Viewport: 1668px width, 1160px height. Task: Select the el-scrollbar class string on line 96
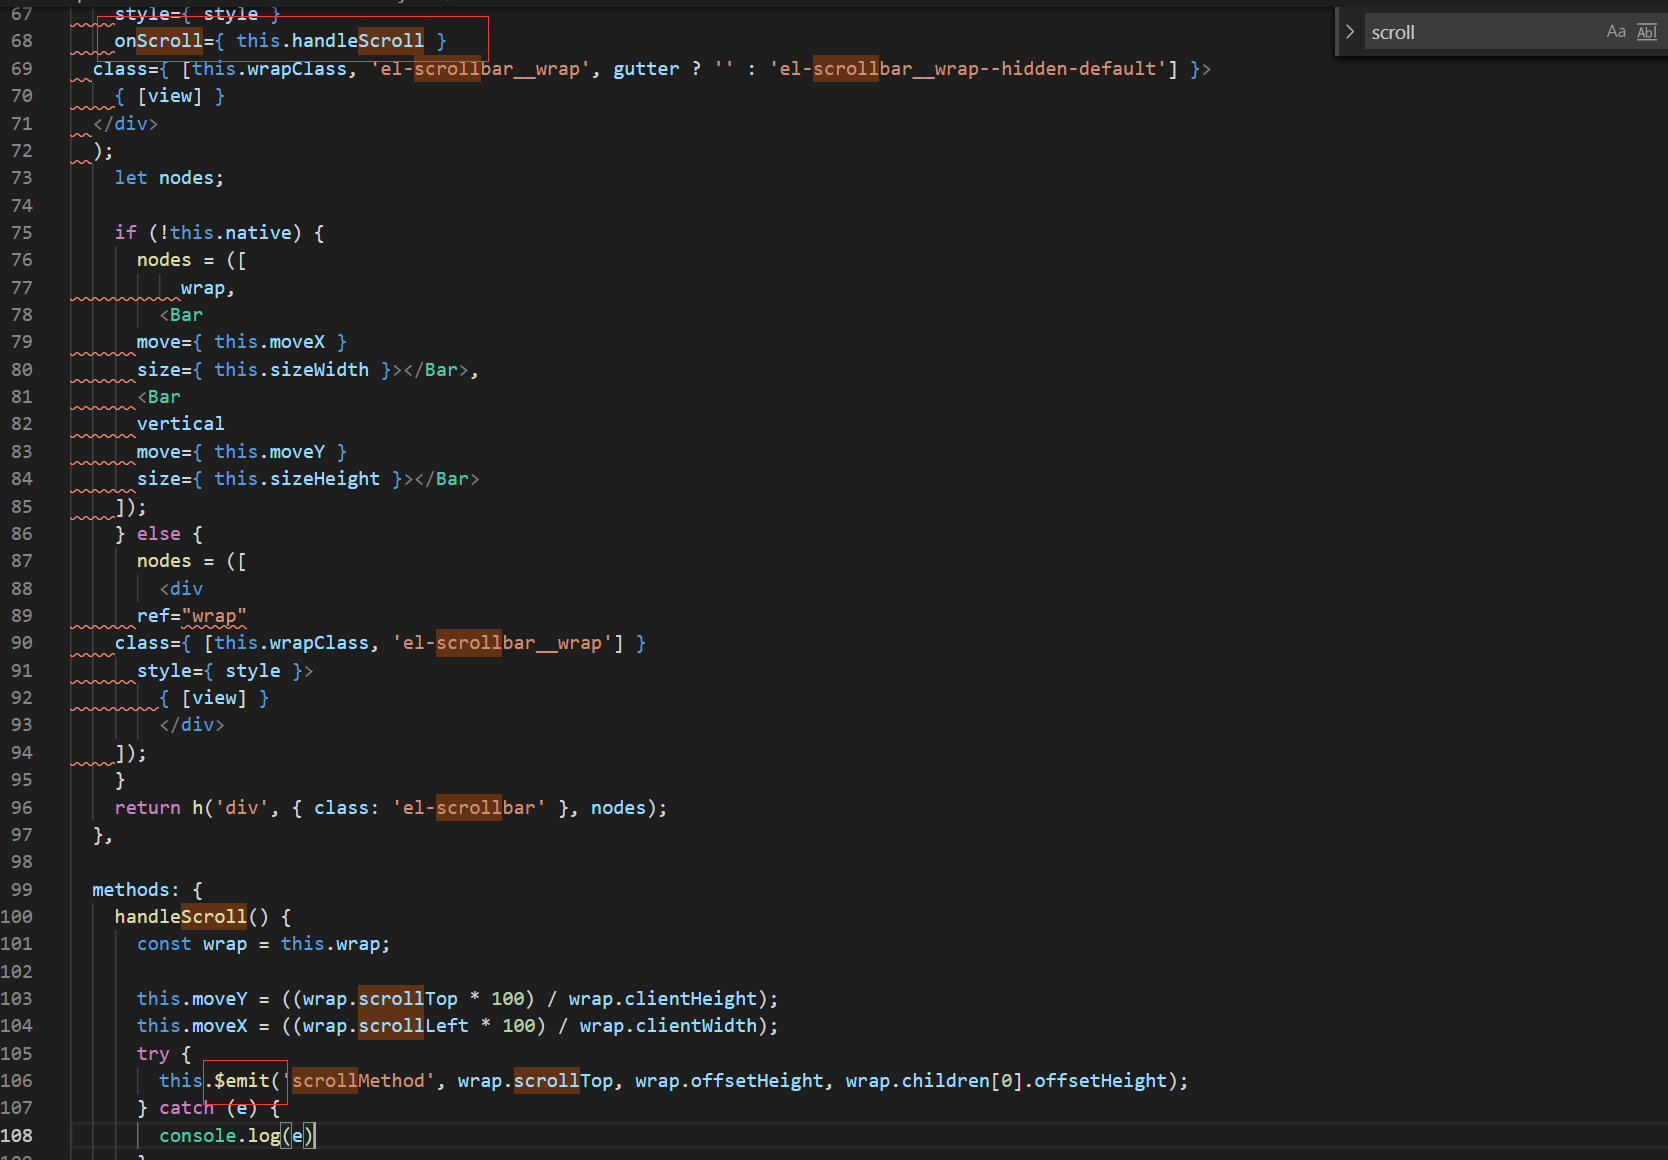coord(468,807)
